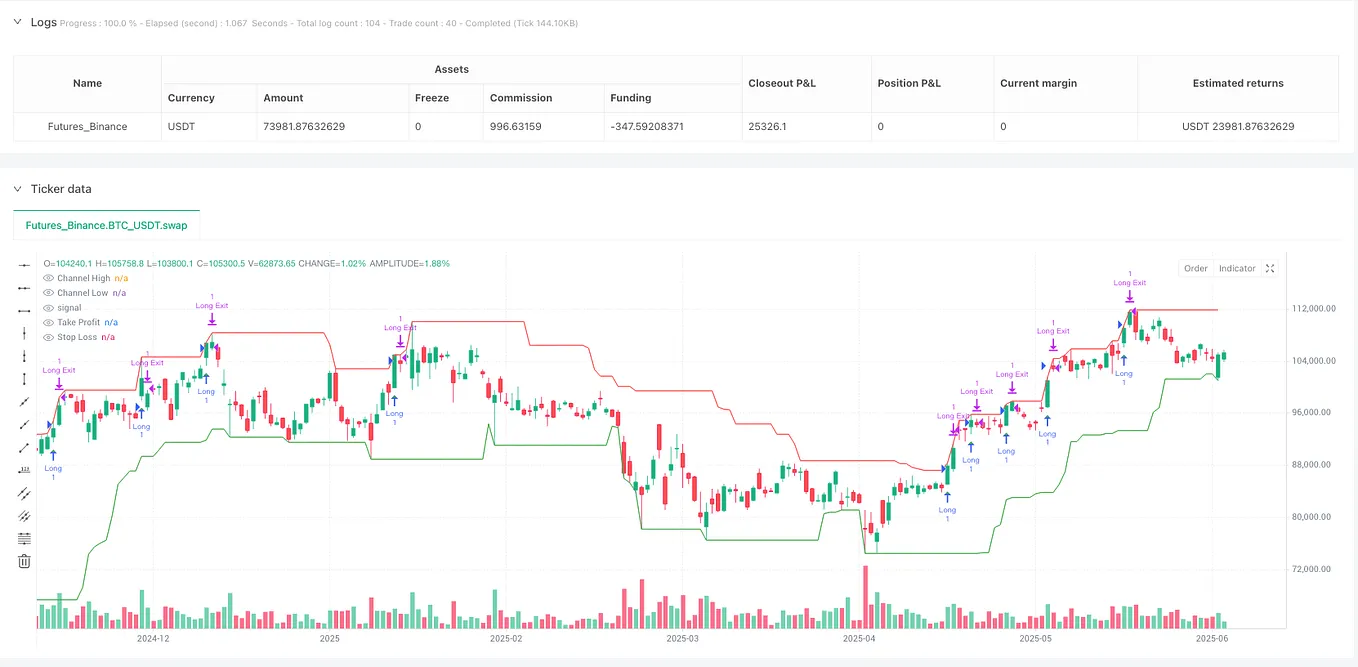1358x667 pixels.
Task: Open the Fibonacci retracement tool
Action: click(x=24, y=538)
